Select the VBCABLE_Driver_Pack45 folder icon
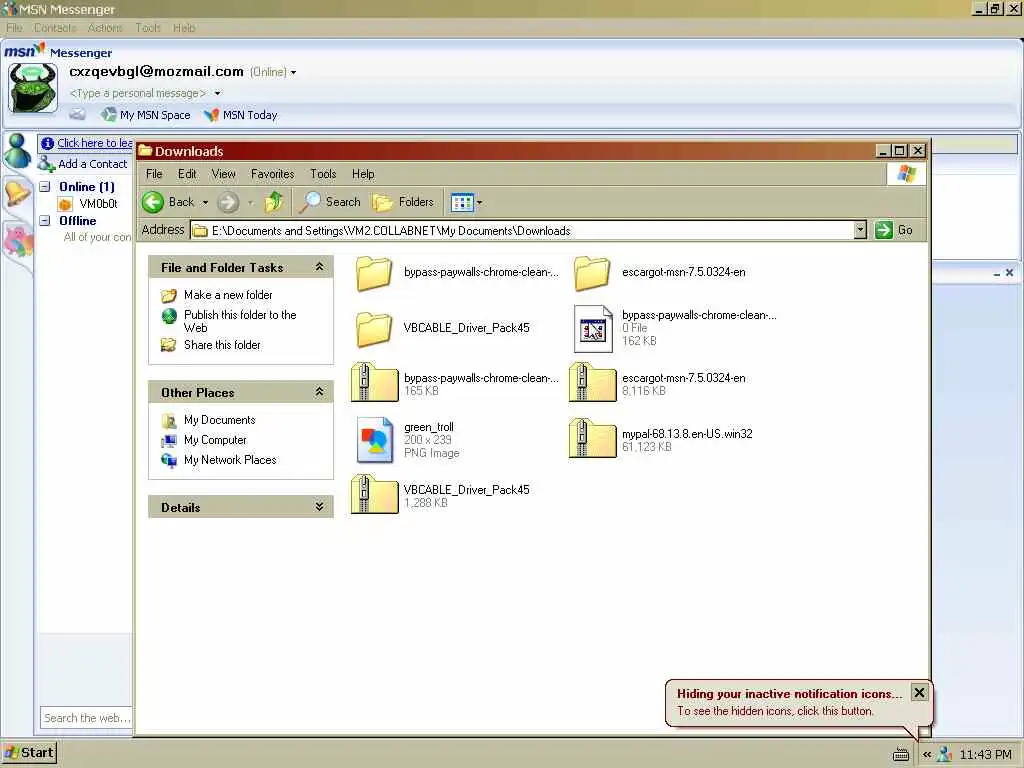Image resolution: width=1024 pixels, height=768 pixels. pos(374,328)
